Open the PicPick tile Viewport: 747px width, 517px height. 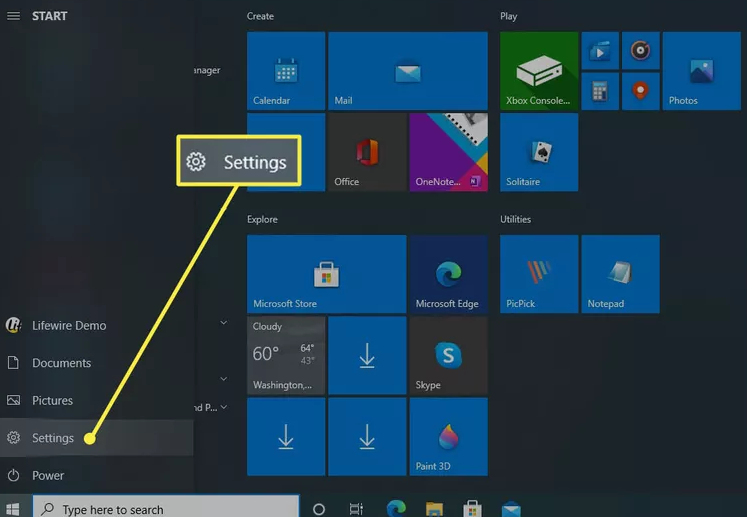[539, 274]
